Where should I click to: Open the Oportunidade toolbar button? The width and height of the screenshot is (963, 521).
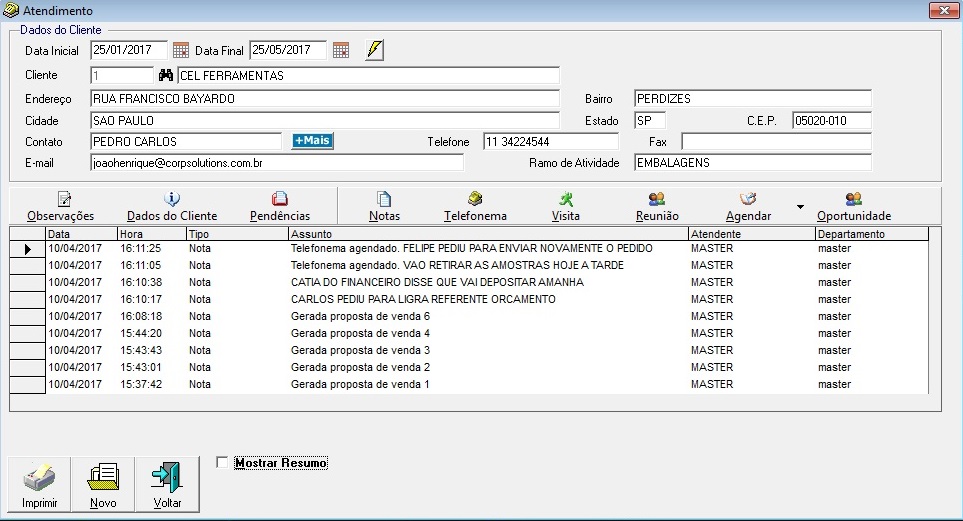[x=853, y=207]
